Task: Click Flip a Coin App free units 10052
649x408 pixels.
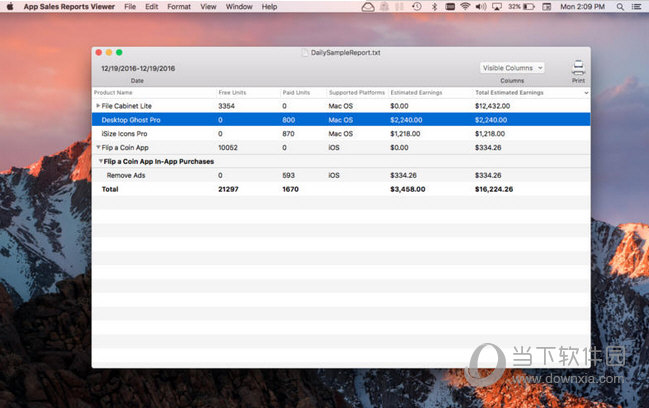Action: click(x=228, y=147)
